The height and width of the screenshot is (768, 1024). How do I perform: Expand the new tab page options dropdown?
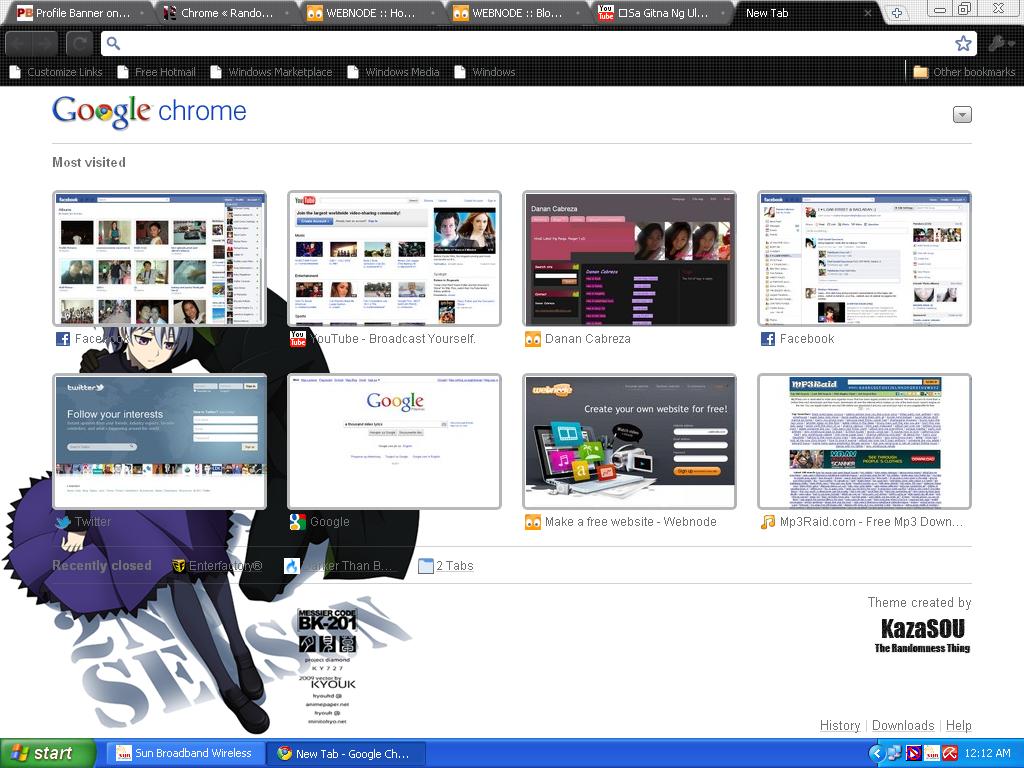(962, 115)
